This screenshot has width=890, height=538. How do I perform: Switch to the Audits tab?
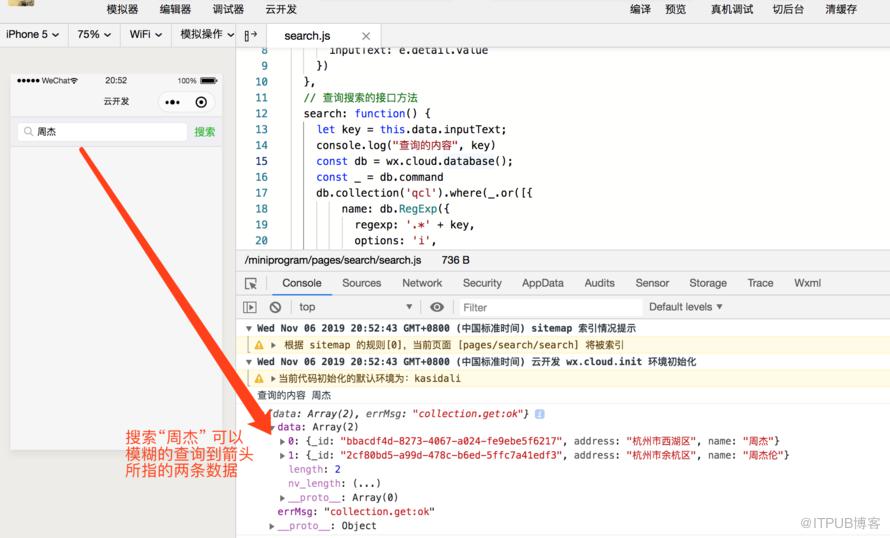click(x=600, y=283)
